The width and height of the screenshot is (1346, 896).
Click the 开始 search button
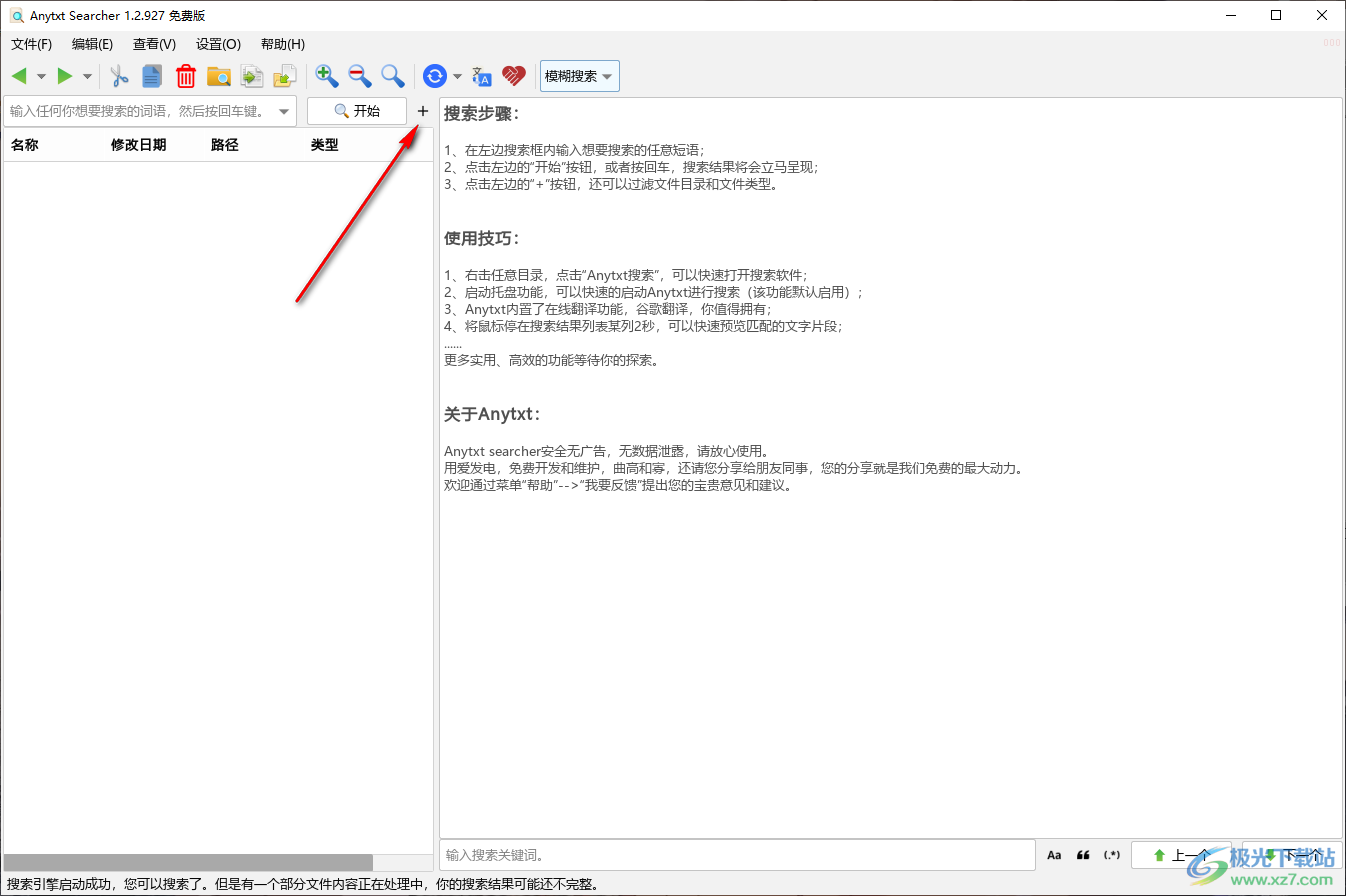point(357,111)
